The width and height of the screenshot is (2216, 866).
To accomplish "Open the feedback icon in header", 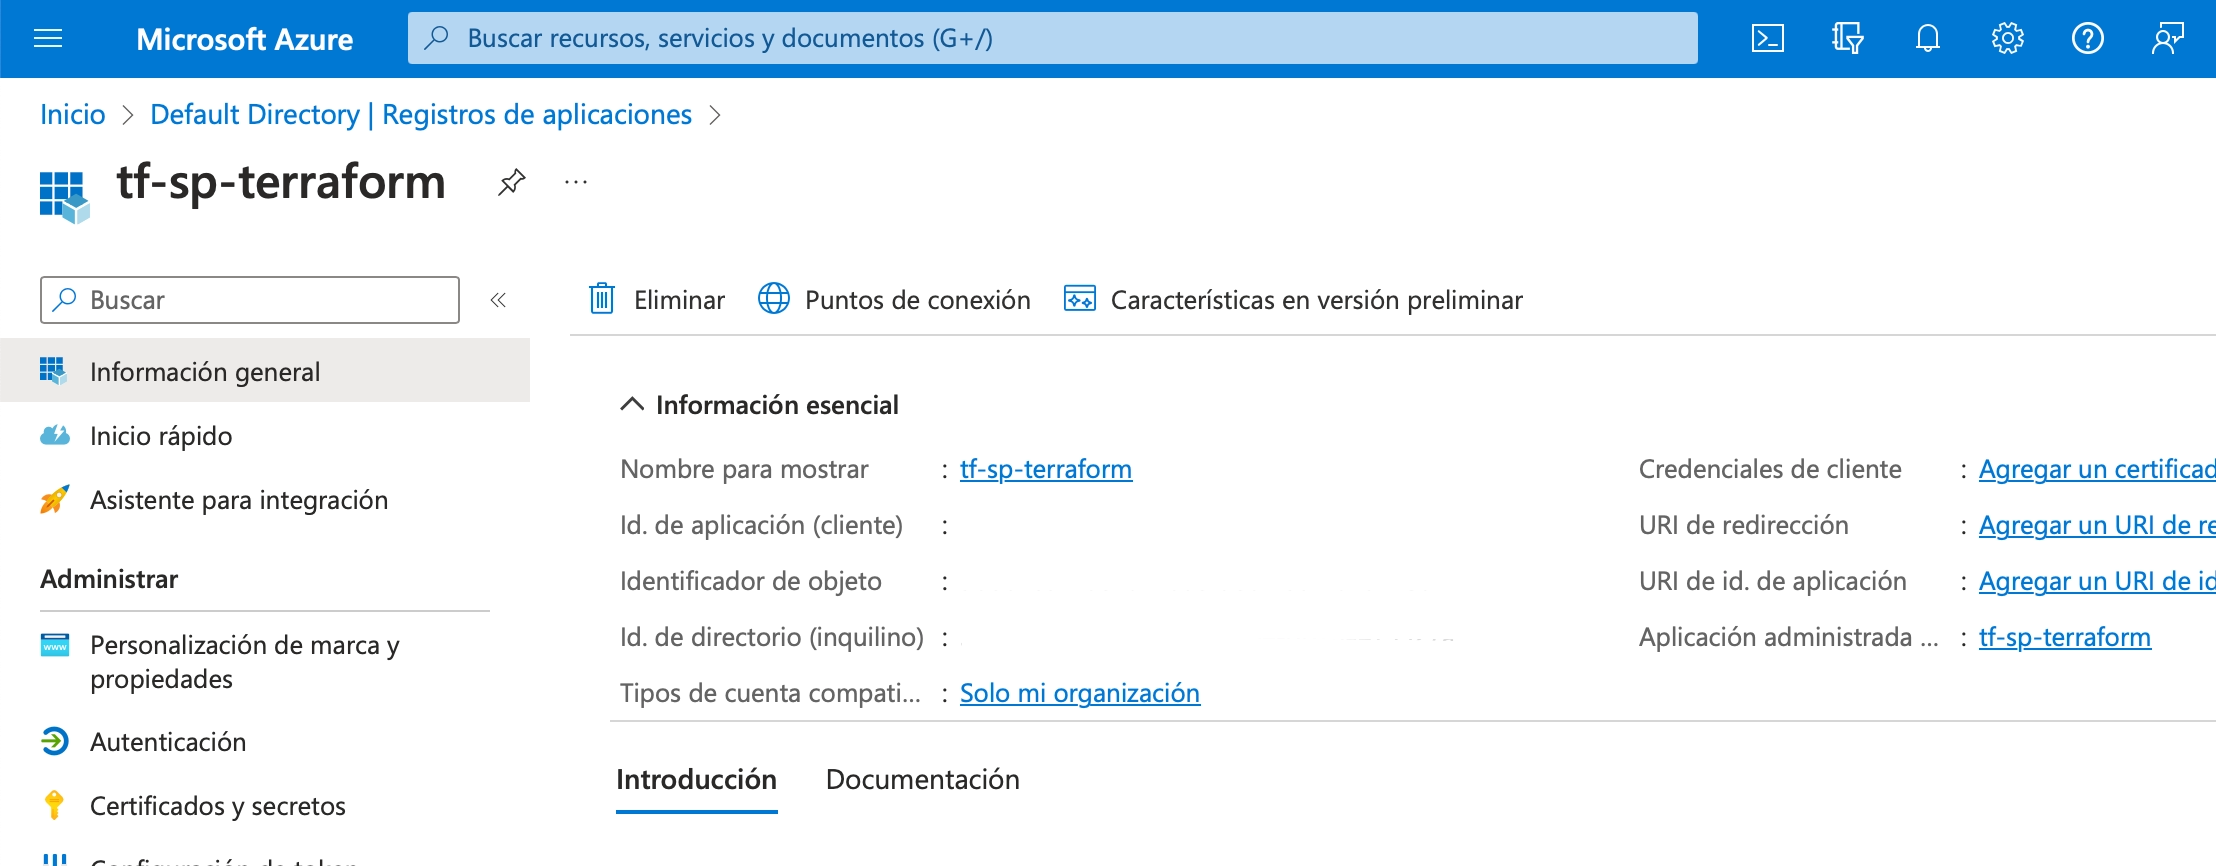I will click(x=2167, y=38).
